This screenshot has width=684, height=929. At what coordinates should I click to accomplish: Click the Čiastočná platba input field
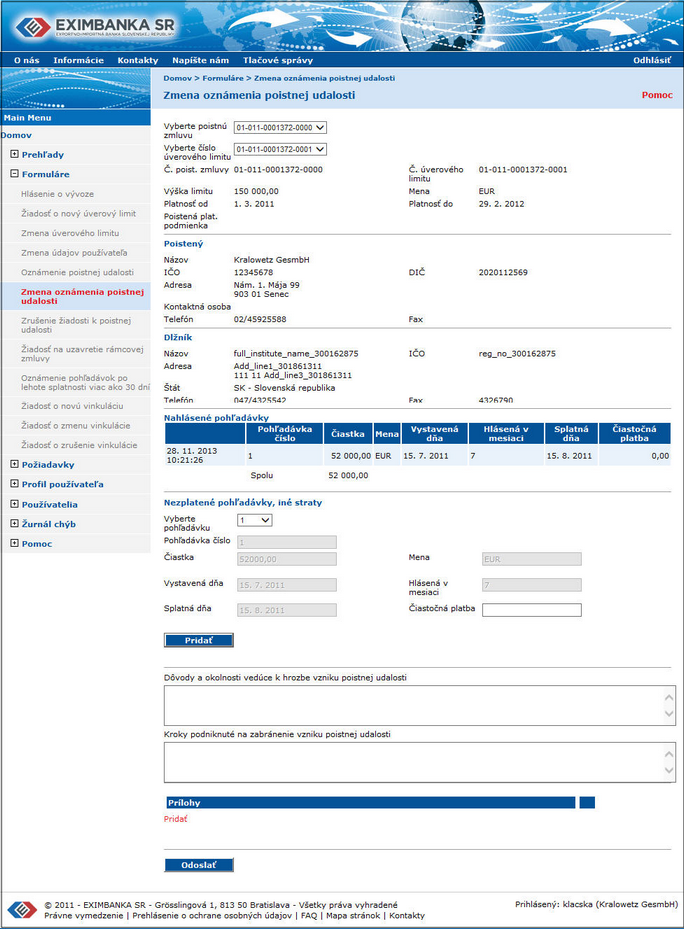click(x=532, y=610)
